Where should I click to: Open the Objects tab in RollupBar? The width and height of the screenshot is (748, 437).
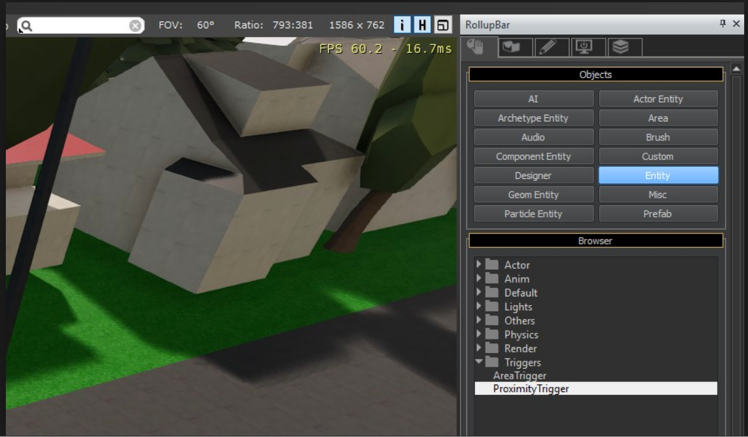(x=478, y=47)
